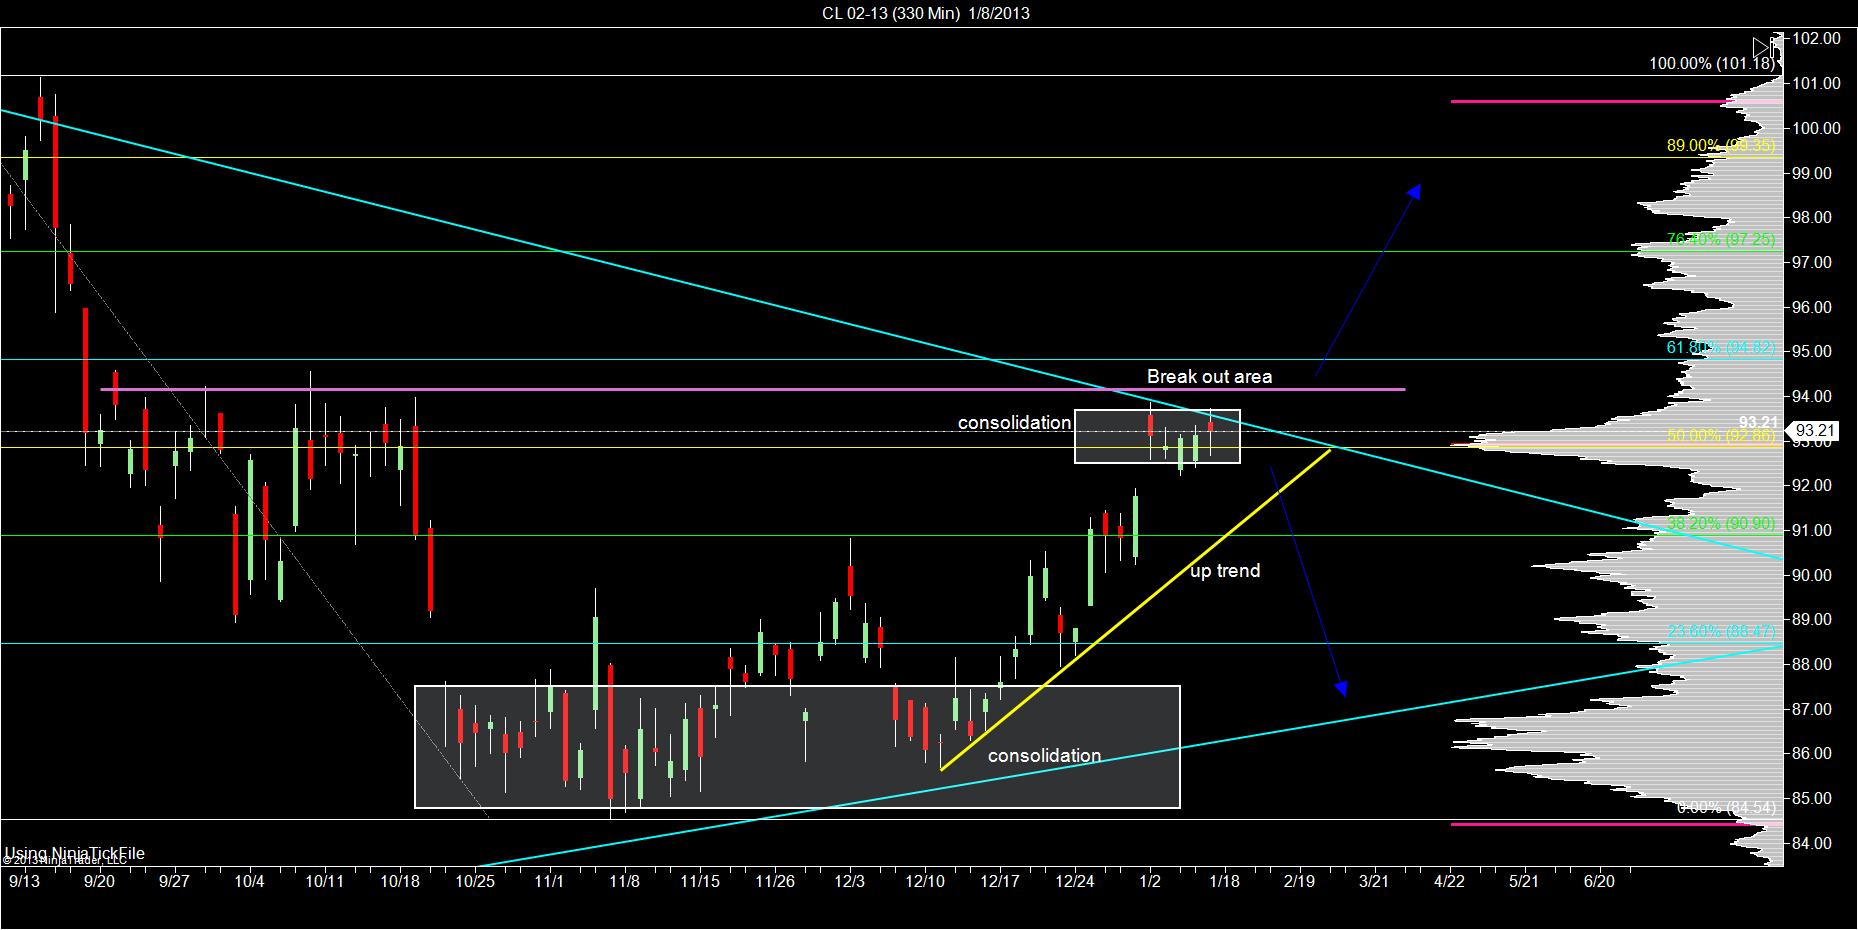The width and height of the screenshot is (1858, 930).
Task: Select the 100.00% (101.18) Fibonacci label
Action: click(x=1713, y=64)
